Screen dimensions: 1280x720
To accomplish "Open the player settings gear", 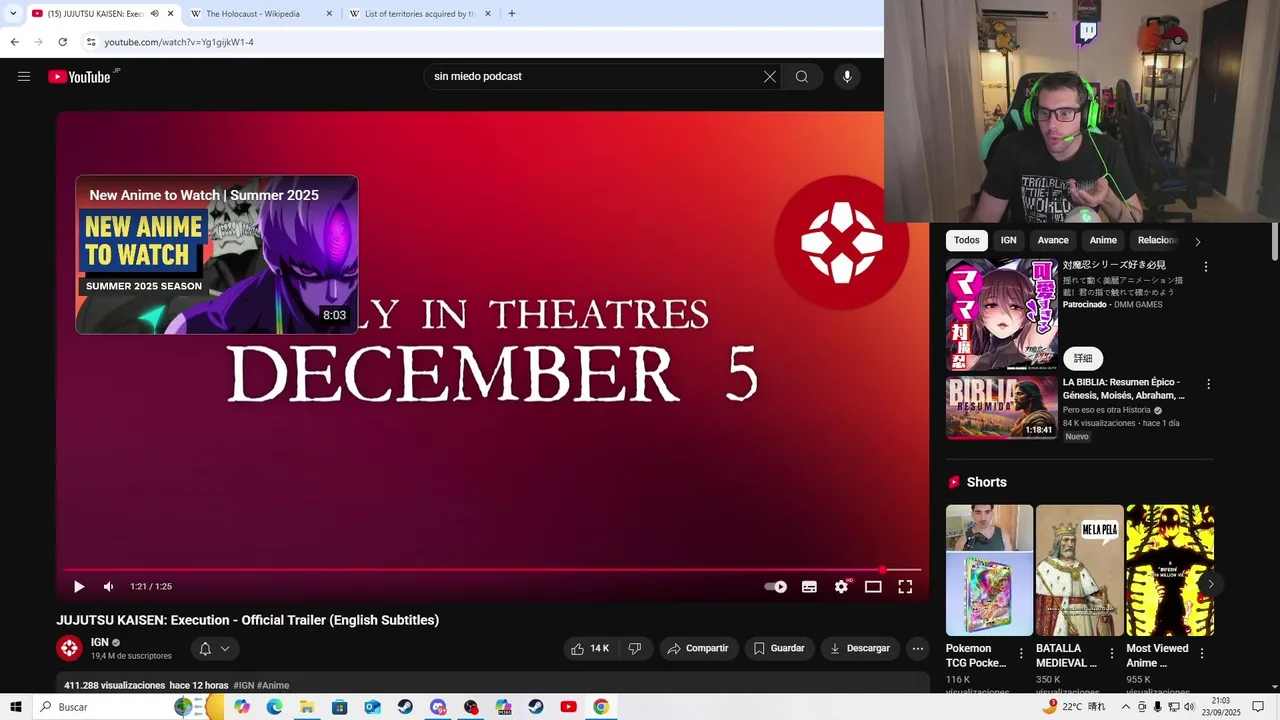I will pos(841,587).
